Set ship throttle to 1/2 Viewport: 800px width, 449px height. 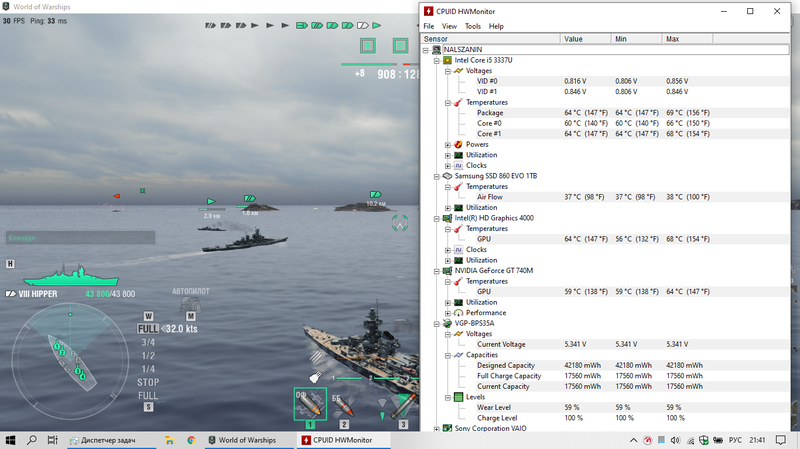(148, 356)
